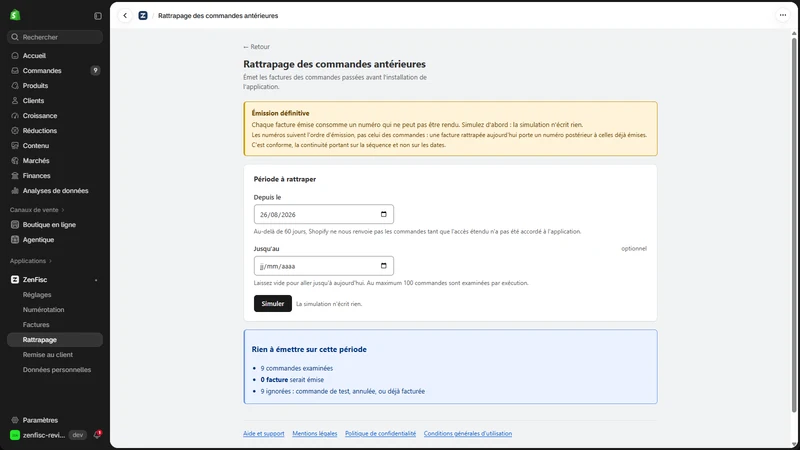
Task: Click the Shopify logo icon
Action: 15,15
